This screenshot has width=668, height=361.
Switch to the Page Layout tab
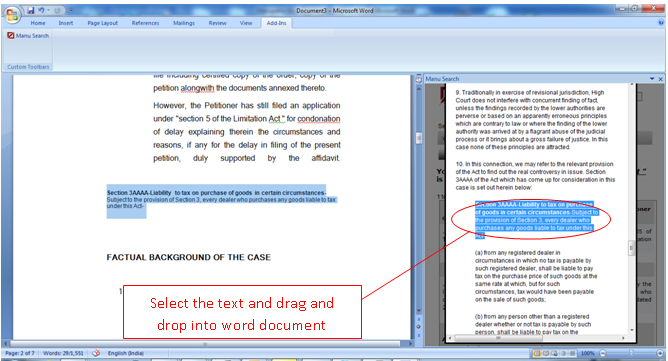pos(103,23)
